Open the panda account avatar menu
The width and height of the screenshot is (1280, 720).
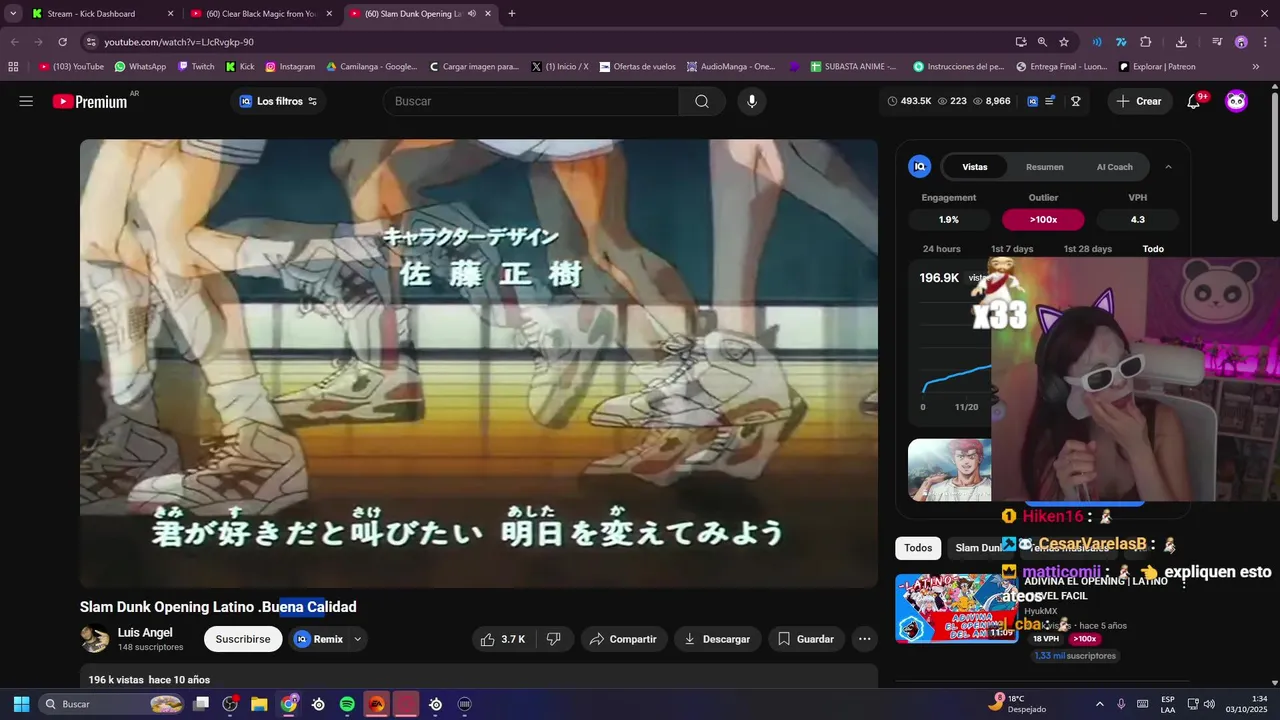tap(1236, 101)
